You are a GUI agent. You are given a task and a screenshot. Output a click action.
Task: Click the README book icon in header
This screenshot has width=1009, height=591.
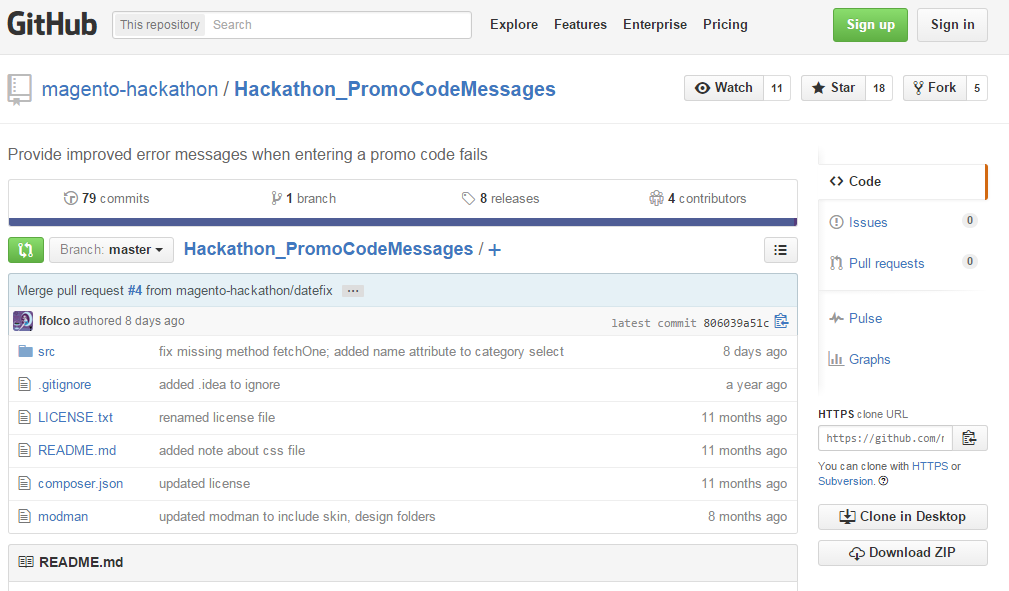26,562
